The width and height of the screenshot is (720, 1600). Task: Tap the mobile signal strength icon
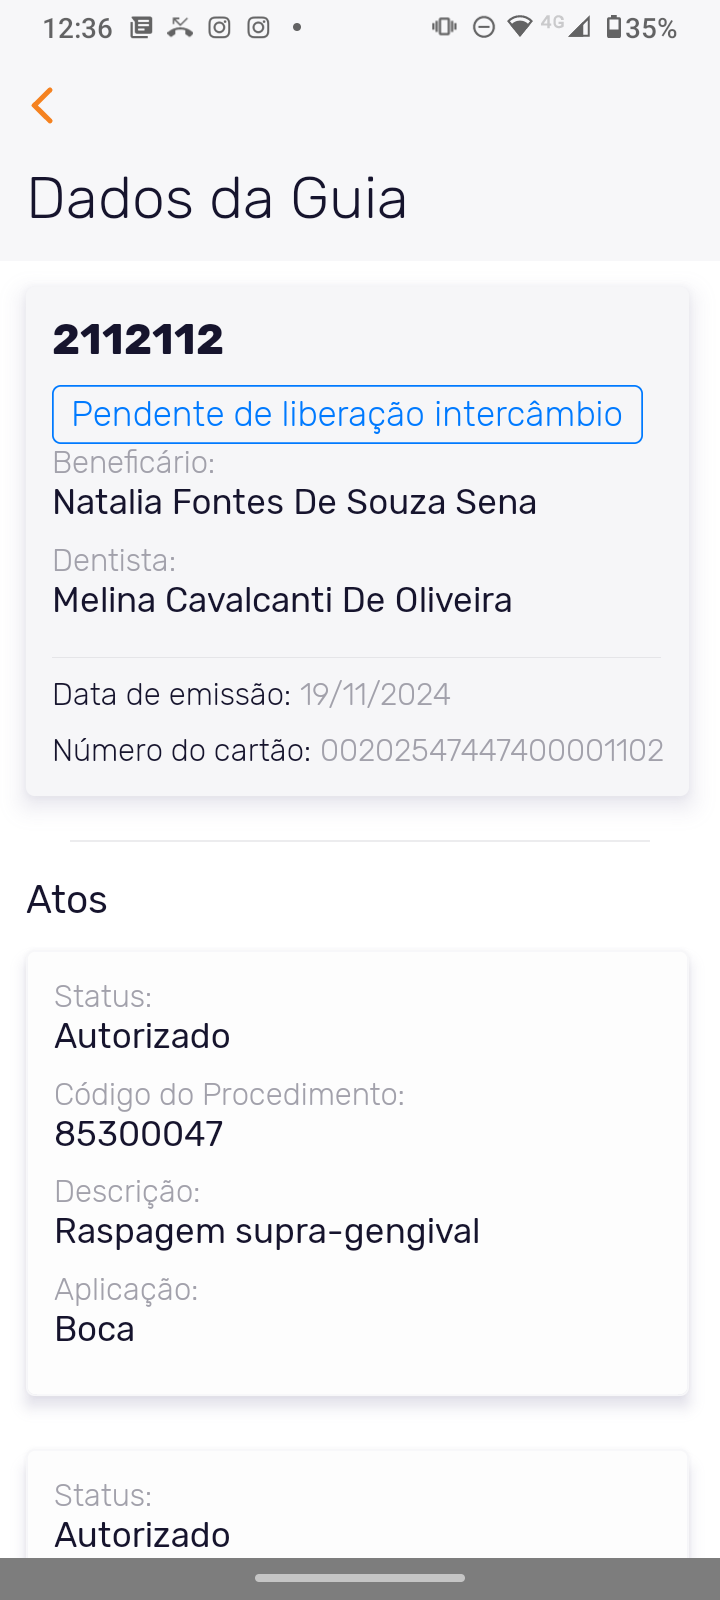tap(579, 28)
